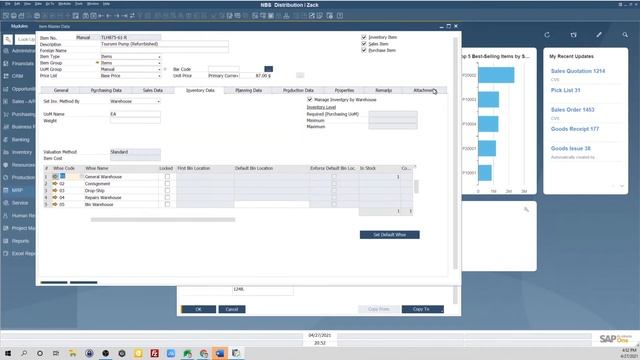This screenshot has width=640, height=360.
Task: Click link arrow for warehouse 05
Action: tap(55, 204)
